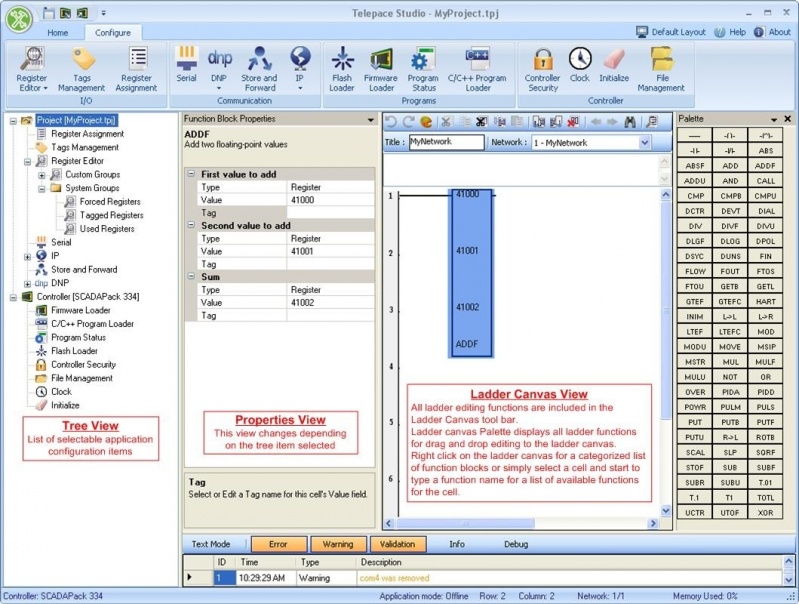The image size is (799, 604).
Task: Expand the DNP tree node
Action: click(x=28, y=284)
